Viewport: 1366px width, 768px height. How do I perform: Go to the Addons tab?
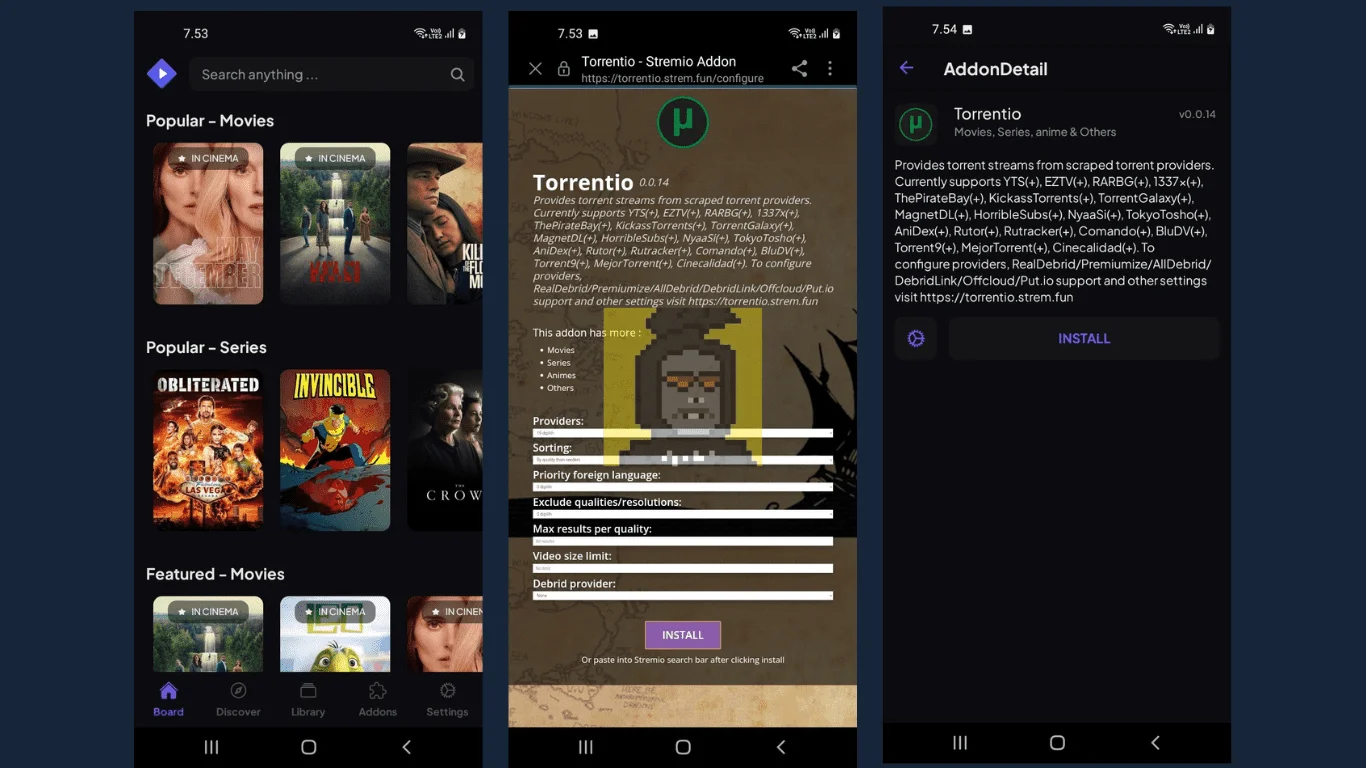[x=377, y=700]
